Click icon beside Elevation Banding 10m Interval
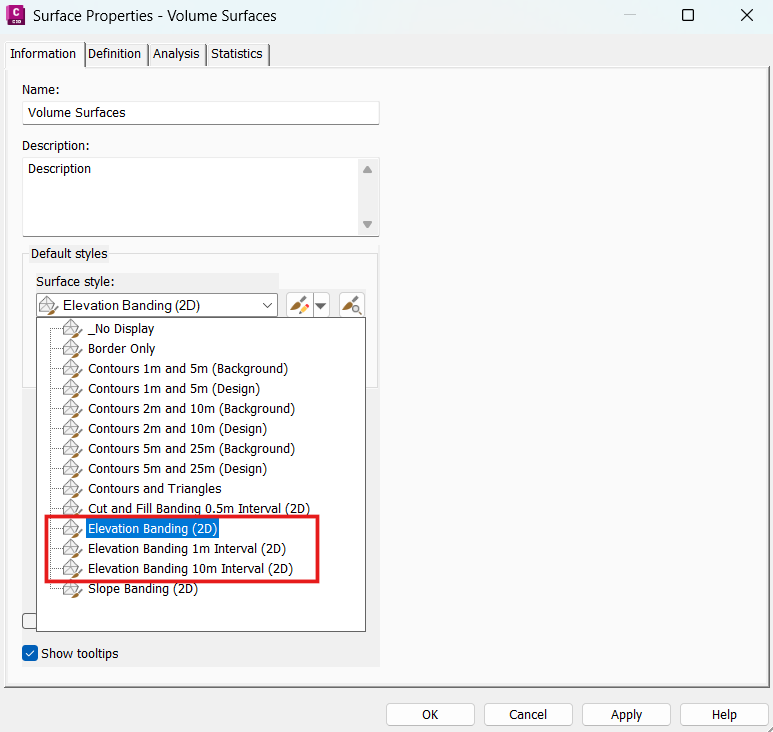Image resolution: width=773 pixels, height=732 pixels. (71, 569)
